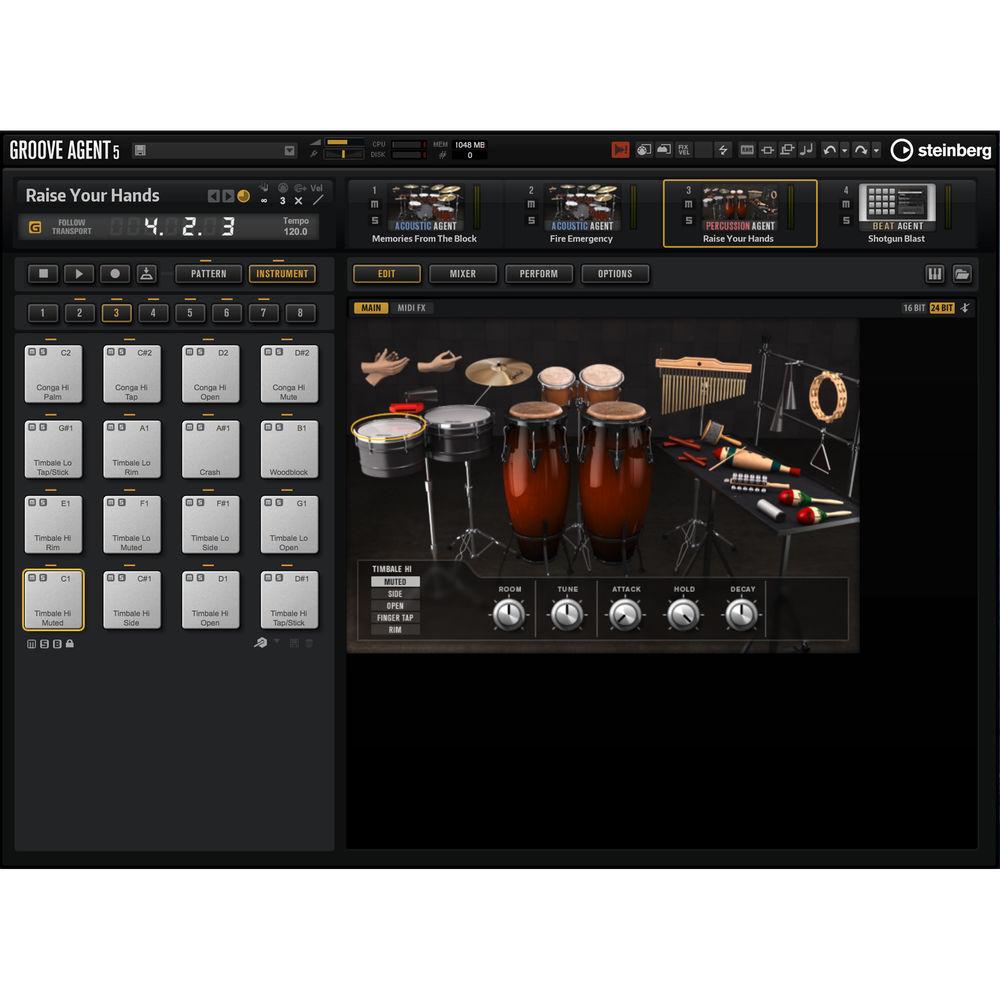1000x1000 pixels.
Task: Click the undo arrow icon
Action: point(828,150)
